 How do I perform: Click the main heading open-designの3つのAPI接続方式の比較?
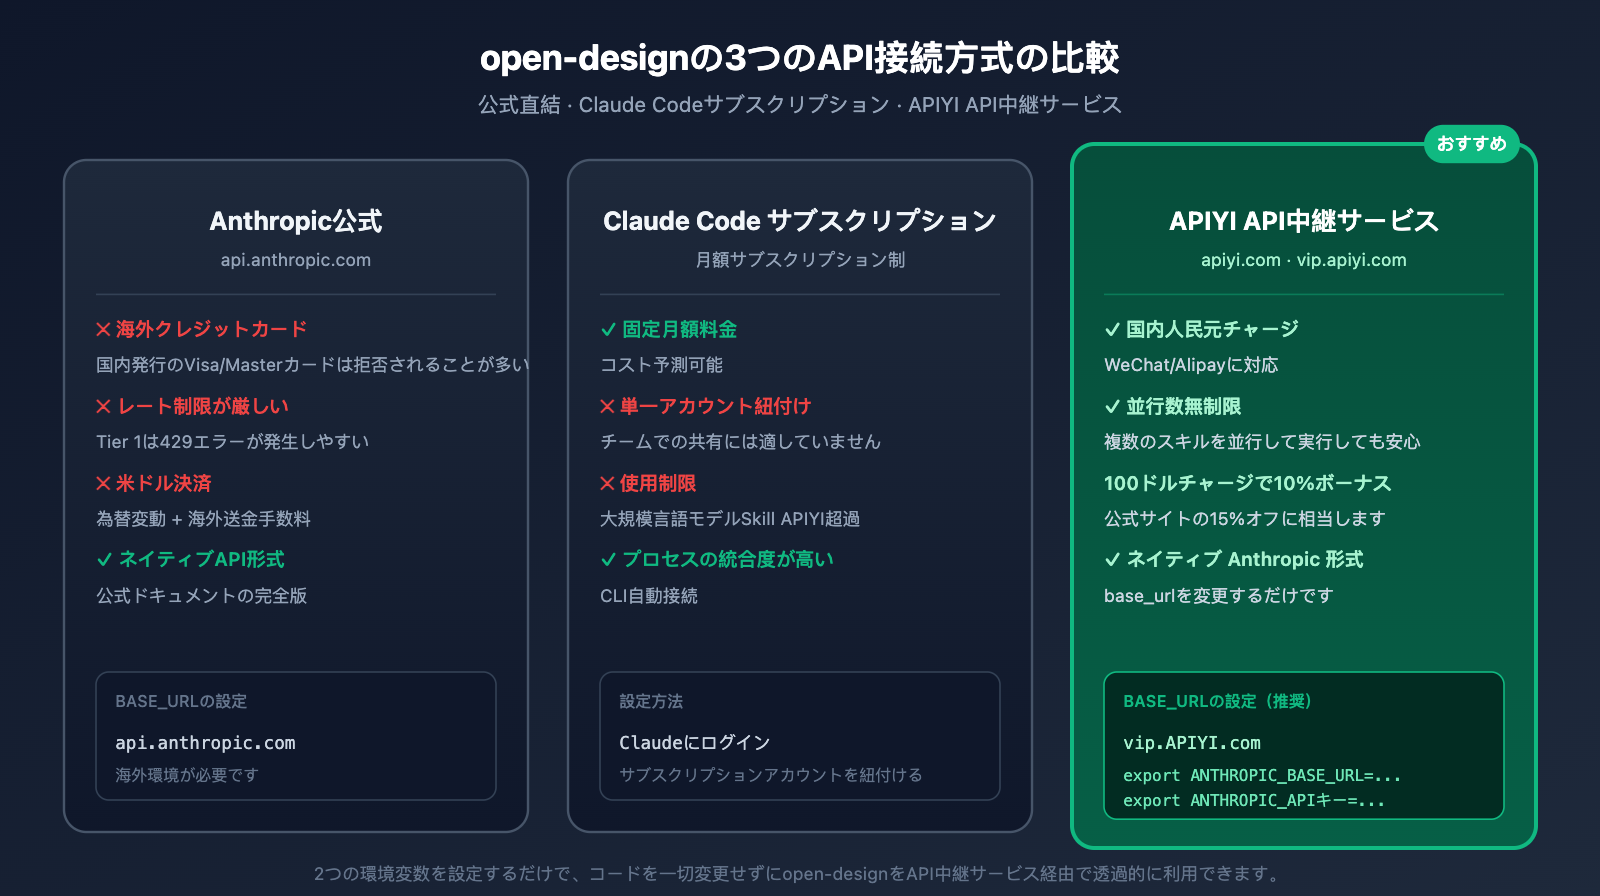click(800, 58)
